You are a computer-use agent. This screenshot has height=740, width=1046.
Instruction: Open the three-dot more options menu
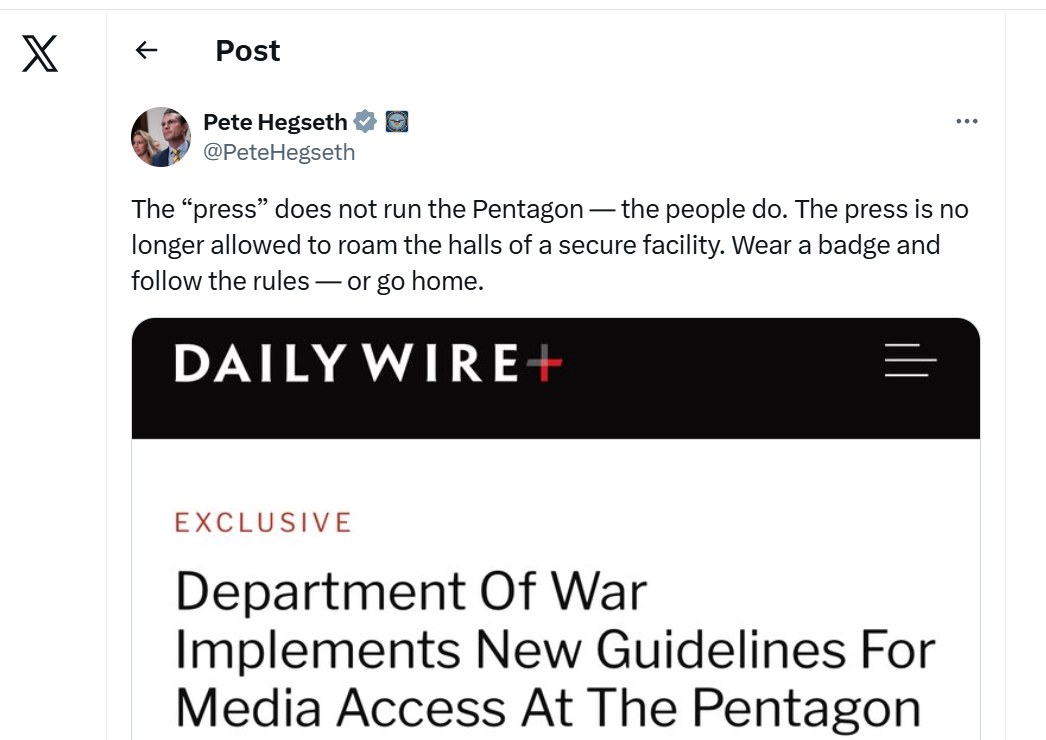(x=967, y=121)
